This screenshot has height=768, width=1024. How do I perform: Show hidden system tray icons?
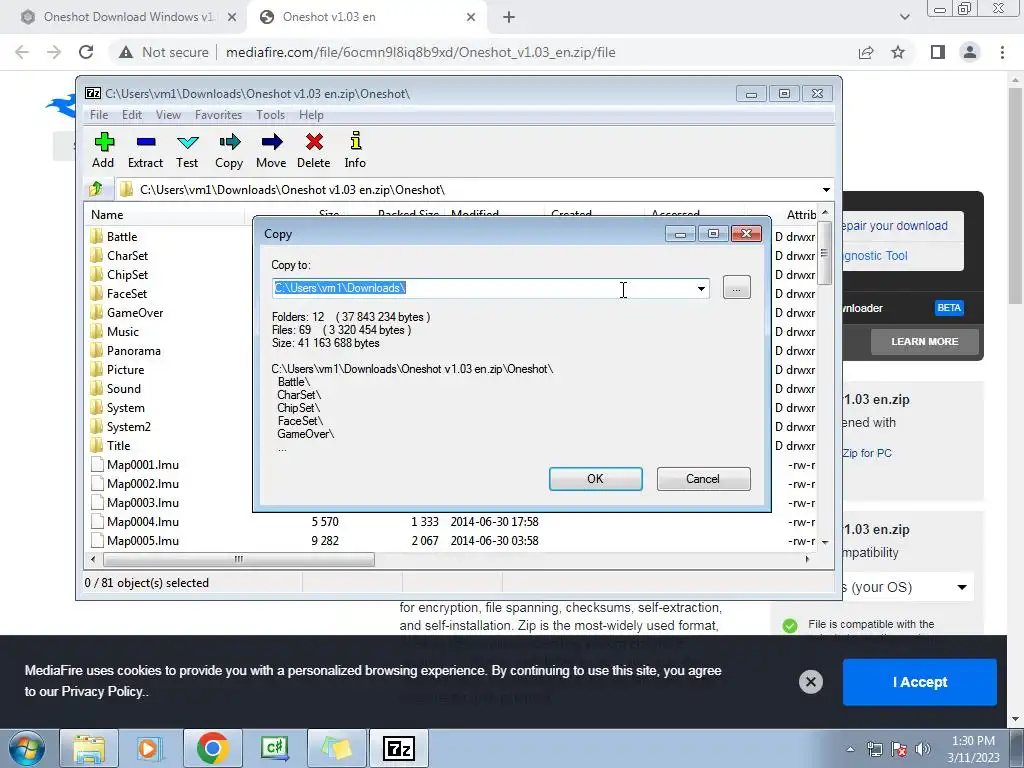point(850,749)
